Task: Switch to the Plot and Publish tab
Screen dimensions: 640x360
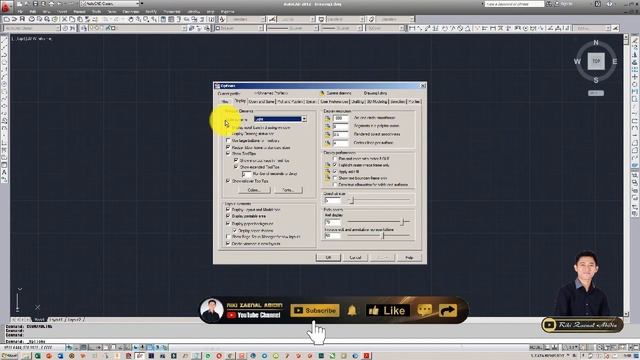Action: (x=290, y=102)
